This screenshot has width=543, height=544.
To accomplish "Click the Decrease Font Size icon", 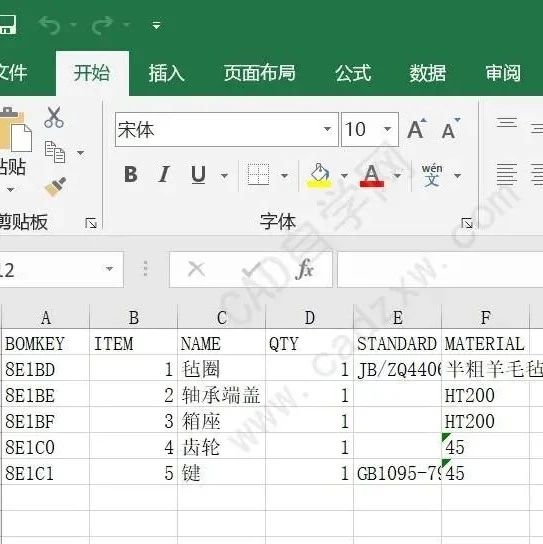I will click(450, 129).
